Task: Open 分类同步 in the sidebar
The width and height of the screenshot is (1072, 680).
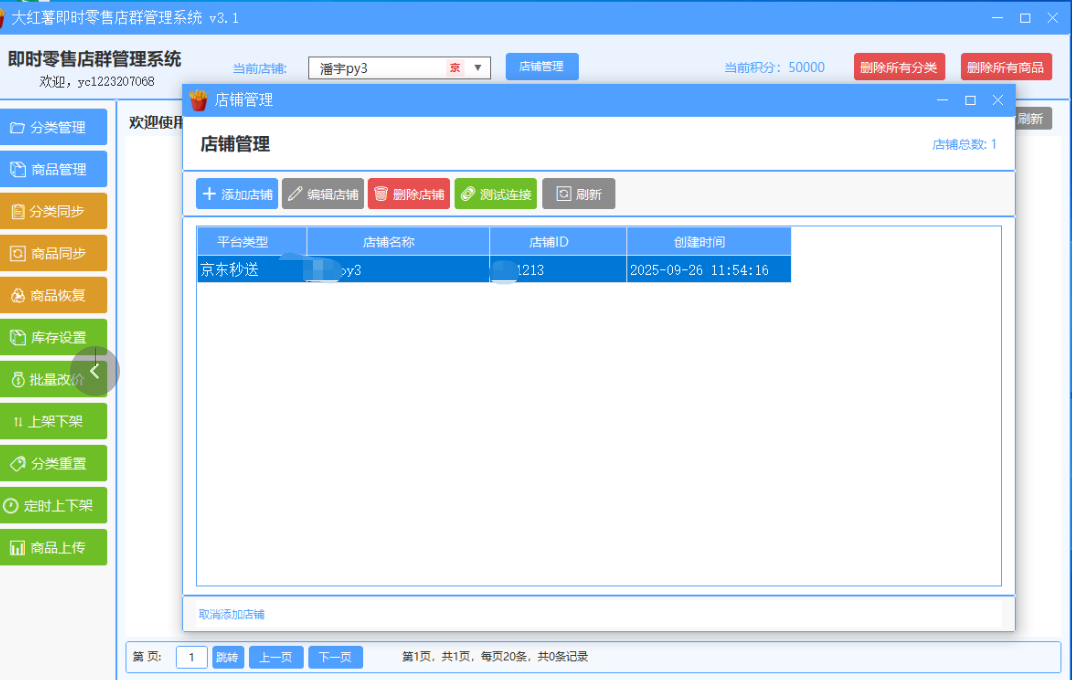Action: (x=53, y=211)
